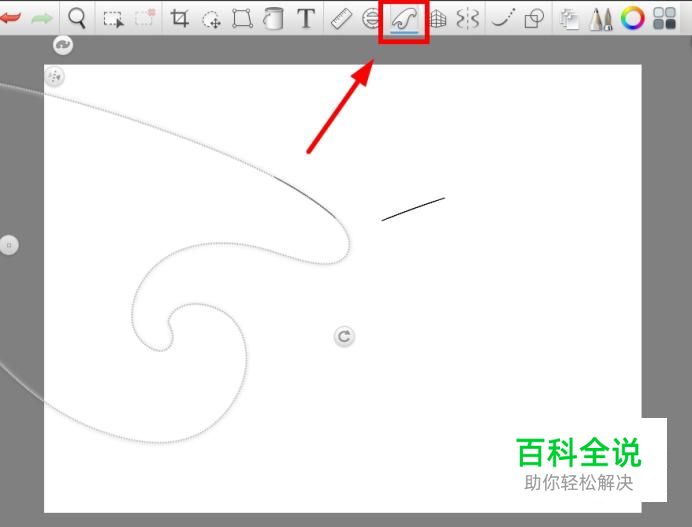Turn on Symmetry drawing
This screenshot has width=692, height=527.
467,19
